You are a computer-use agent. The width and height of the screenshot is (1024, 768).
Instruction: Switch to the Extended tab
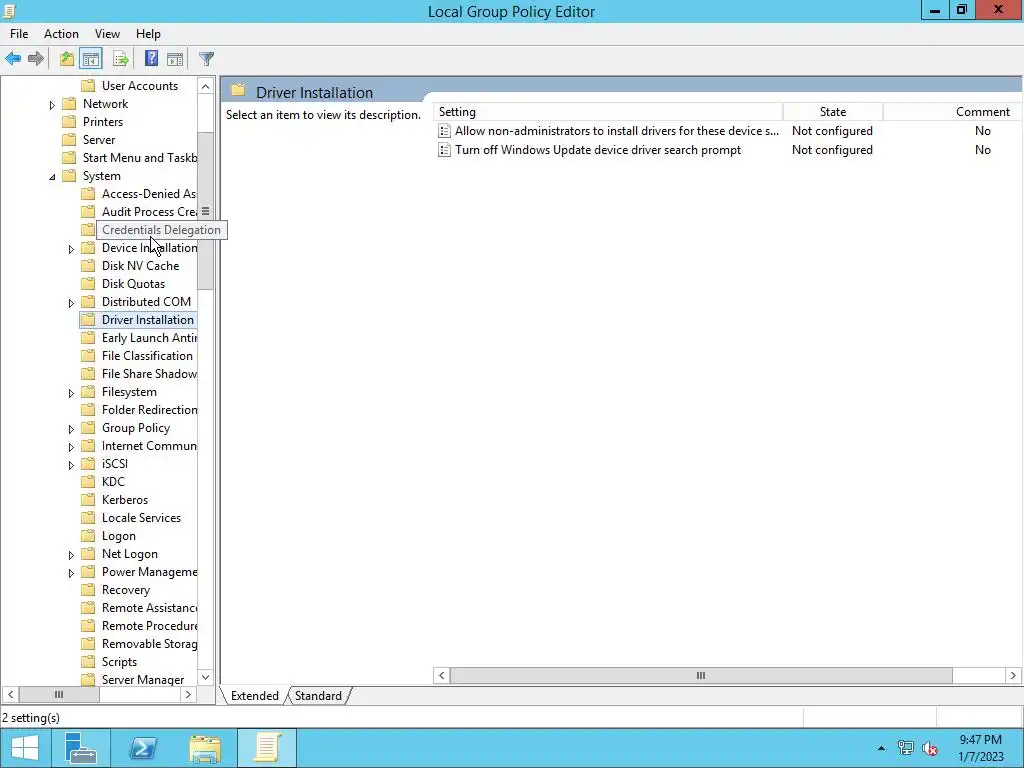pos(255,696)
